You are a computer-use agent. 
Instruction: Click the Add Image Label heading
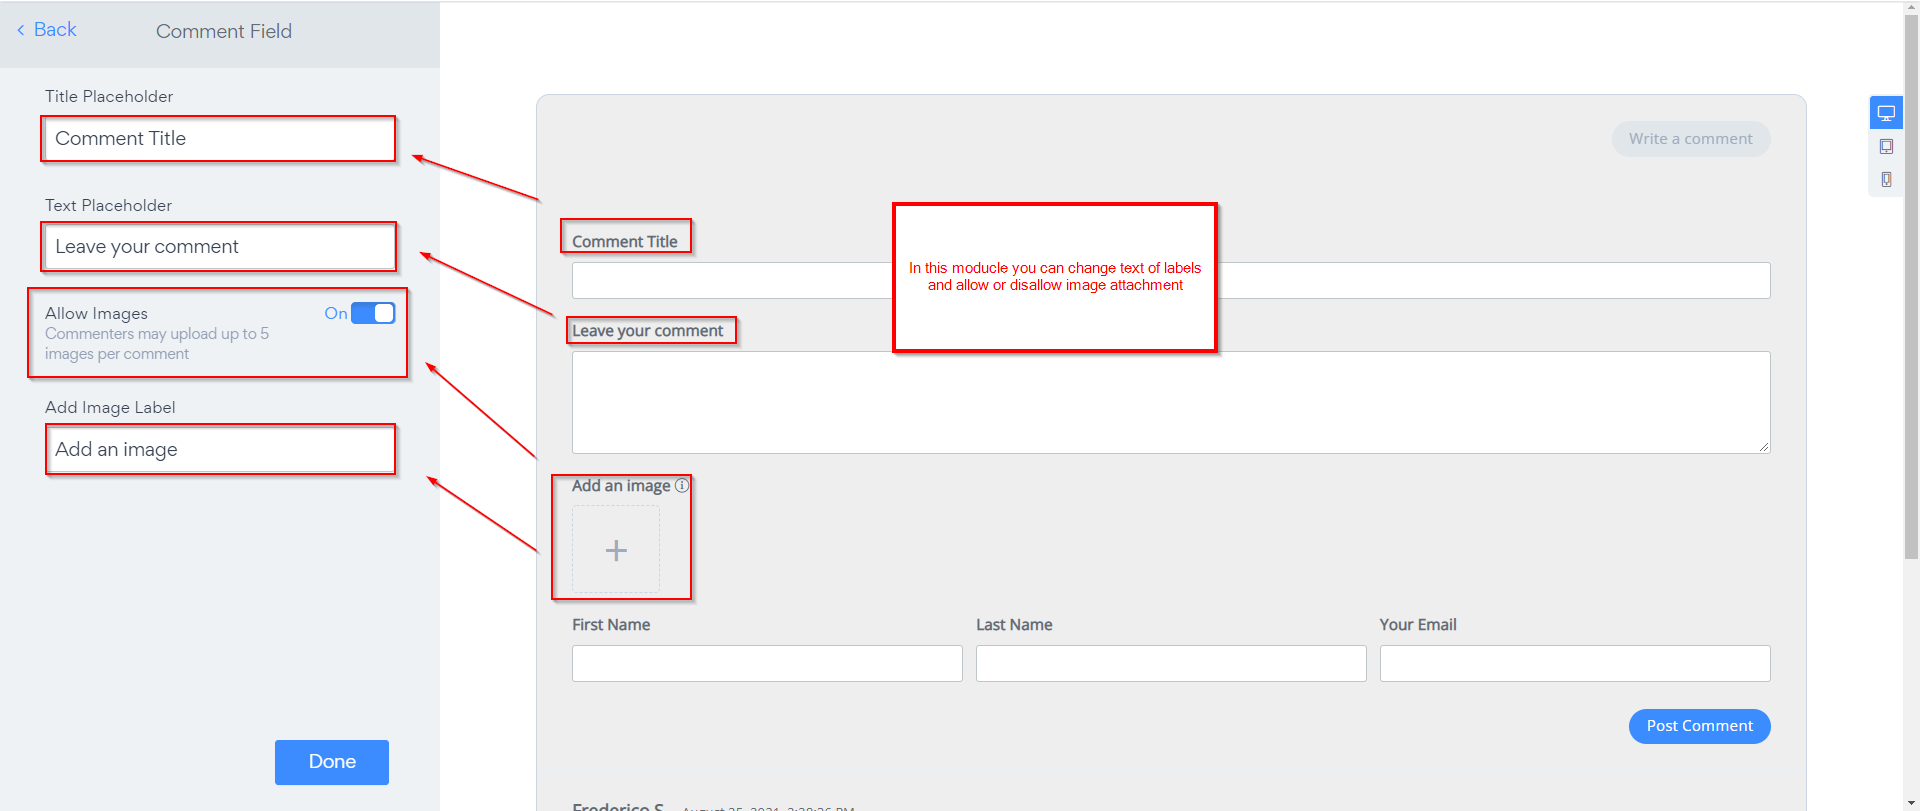tap(110, 407)
